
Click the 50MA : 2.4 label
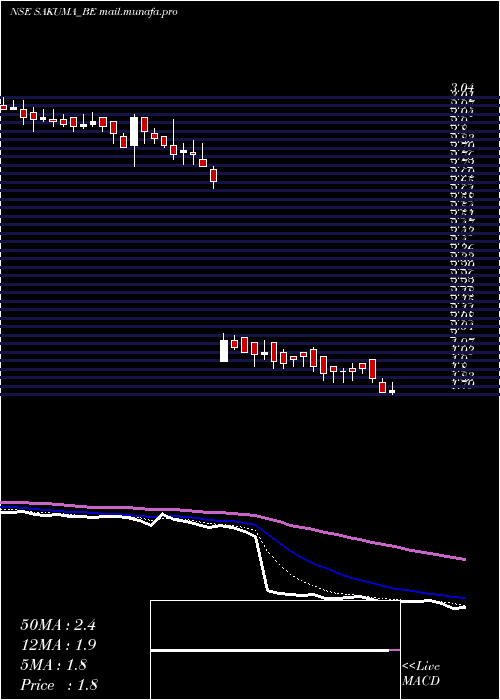click(x=58, y=625)
